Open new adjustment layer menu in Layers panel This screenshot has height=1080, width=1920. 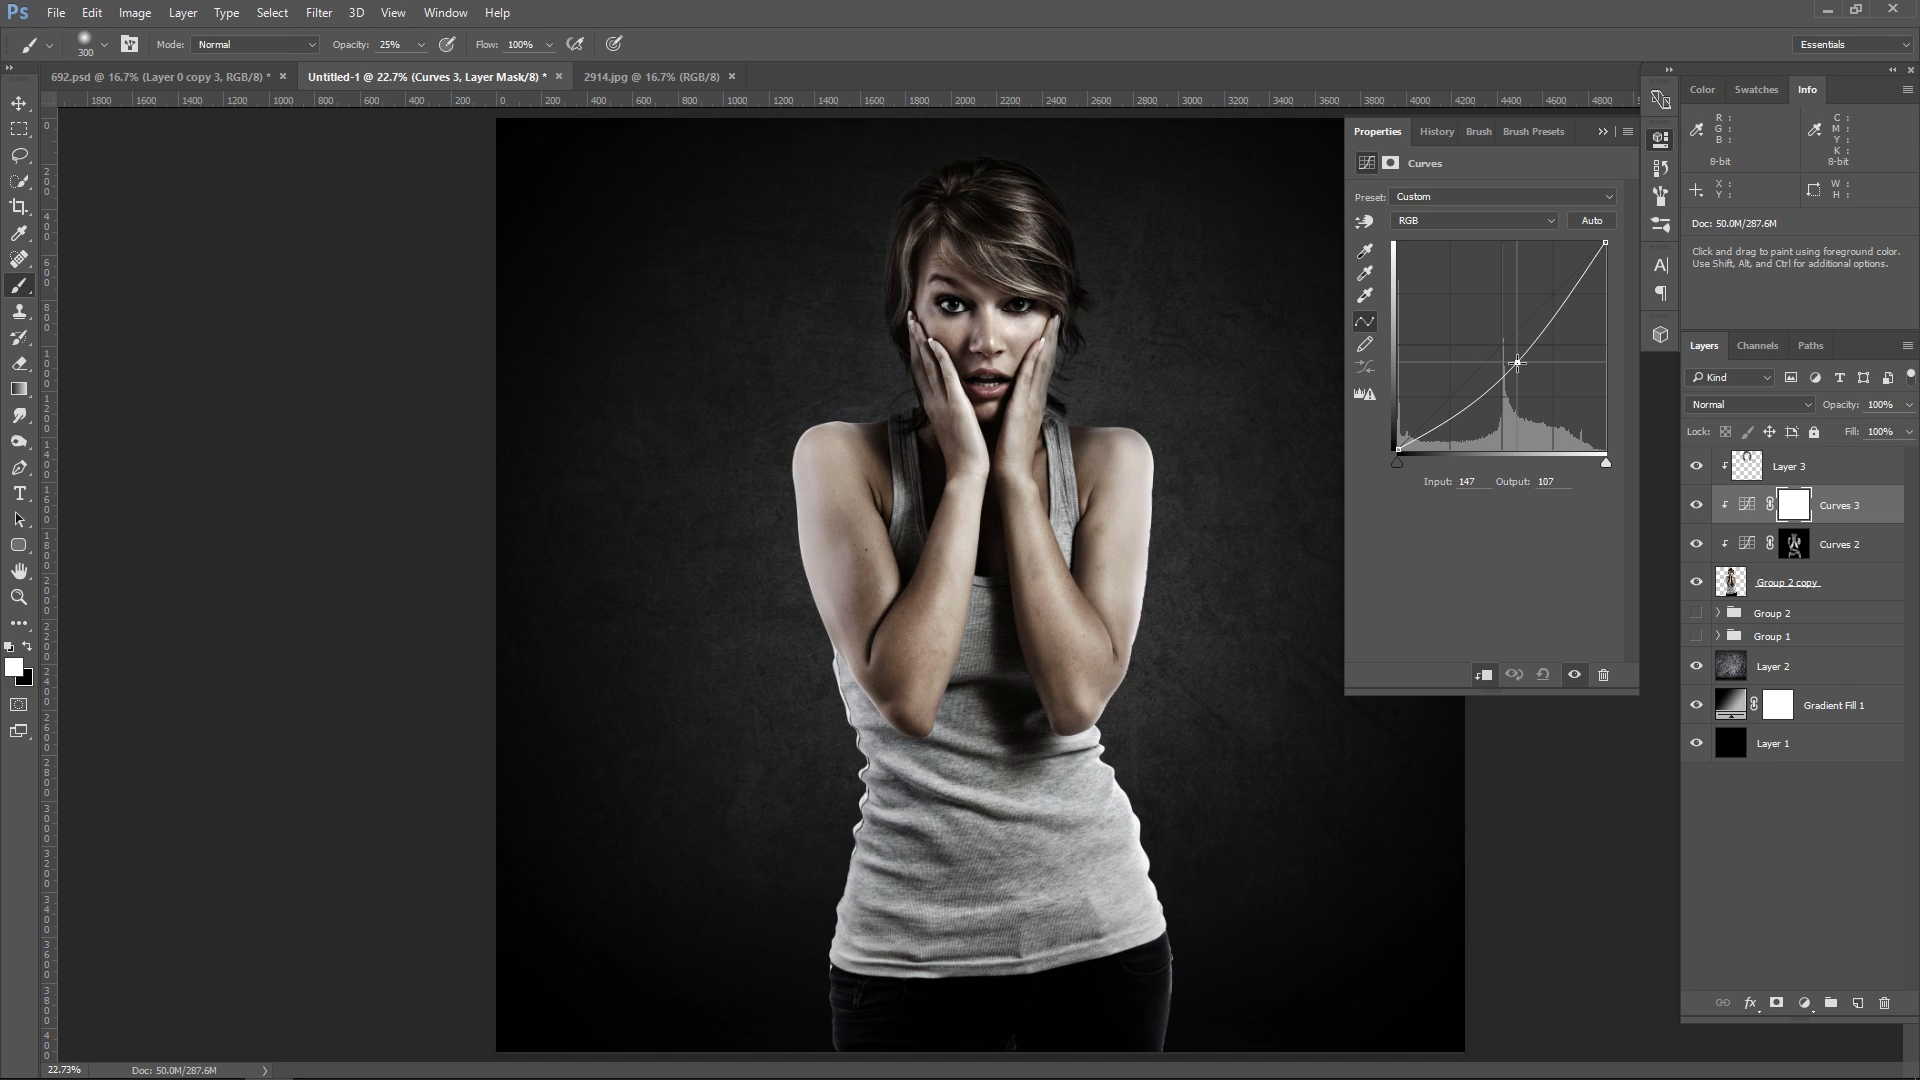point(1804,1003)
